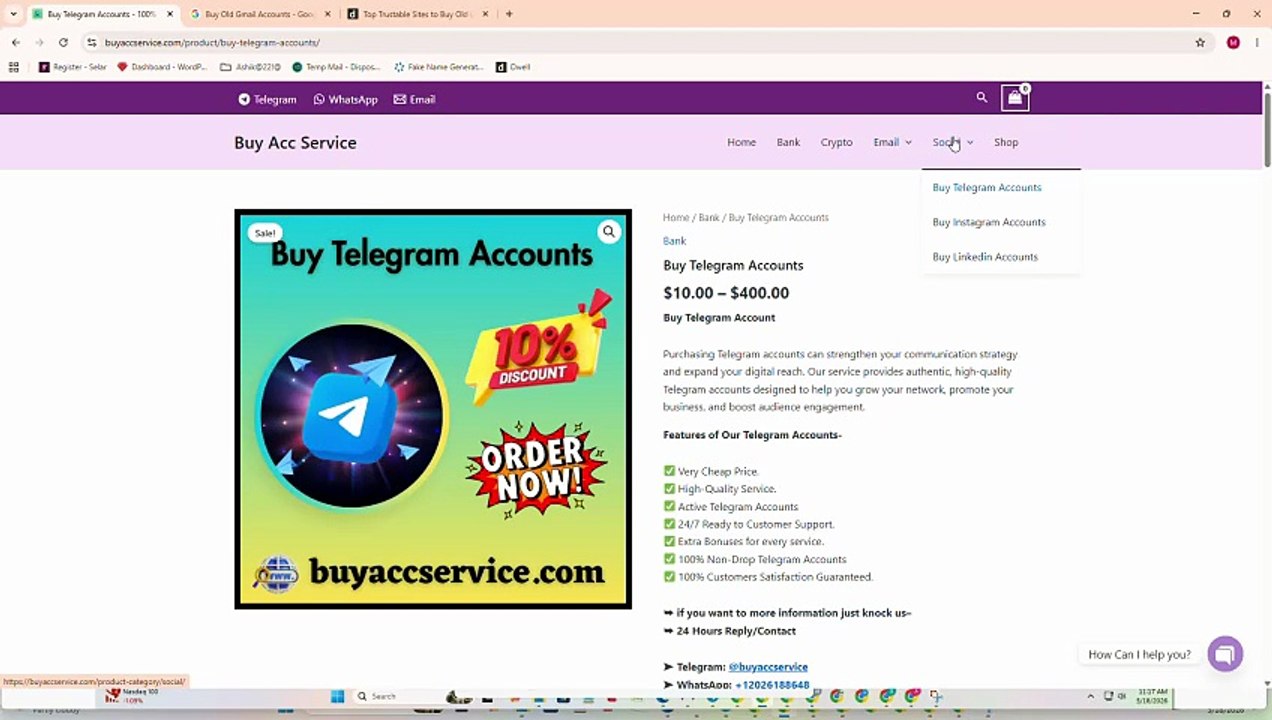Choose Buy Linkedin Accounts in submenu
The width and height of the screenshot is (1272, 720).
coord(984,257)
